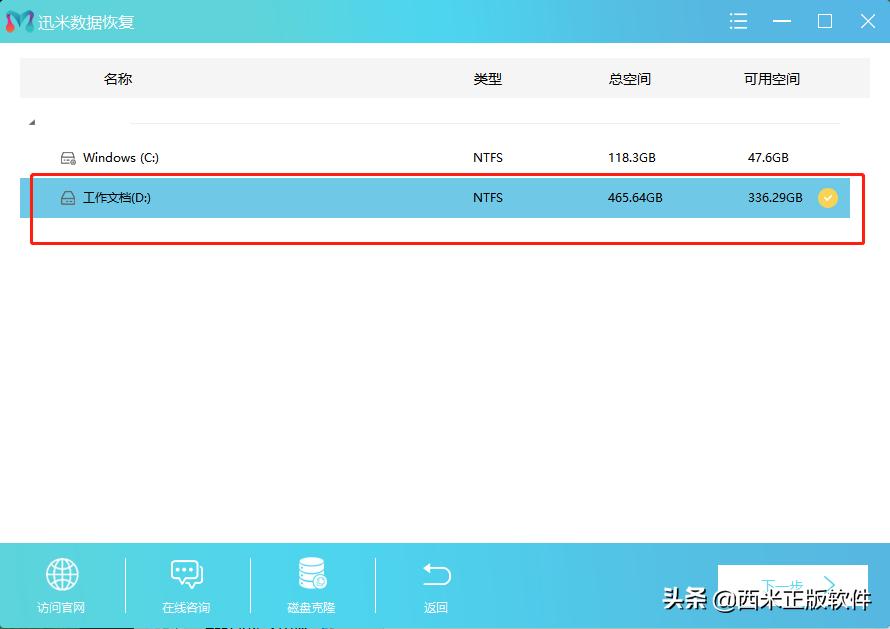Click the 返回 return arrow icon

point(436,573)
